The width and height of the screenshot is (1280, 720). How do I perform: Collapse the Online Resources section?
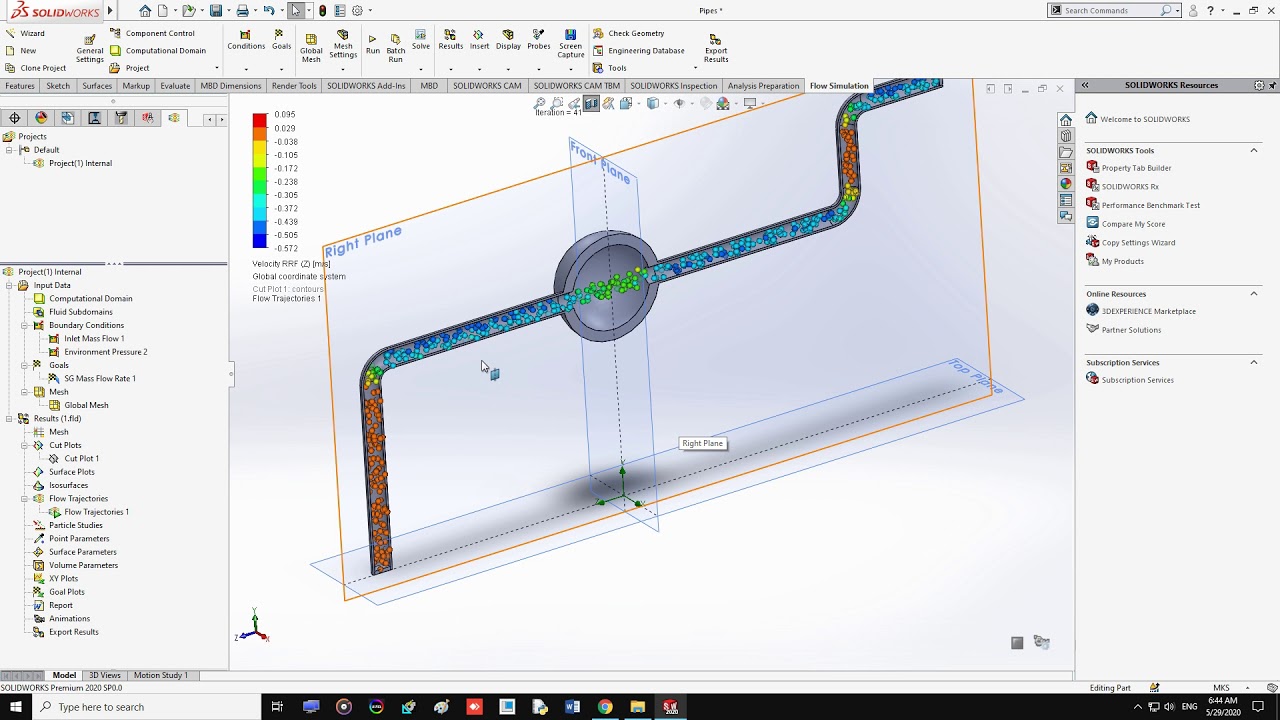pyautogui.click(x=1254, y=294)
